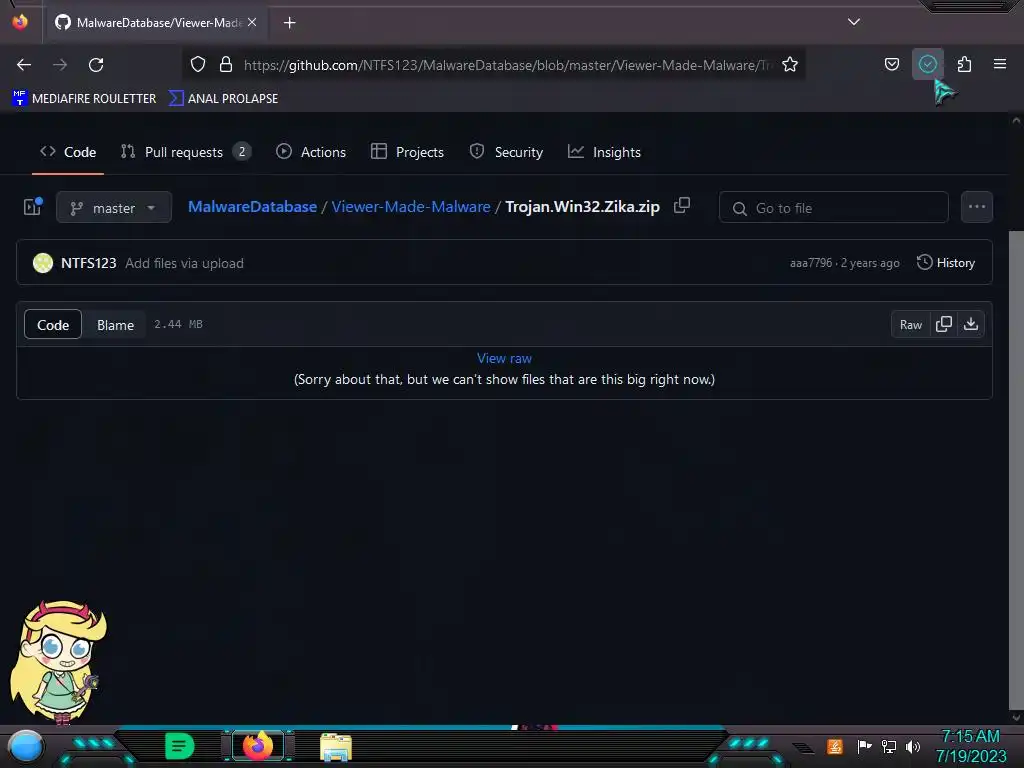
Task: Open the Insights tab
Action: click(x=604, y=152)
